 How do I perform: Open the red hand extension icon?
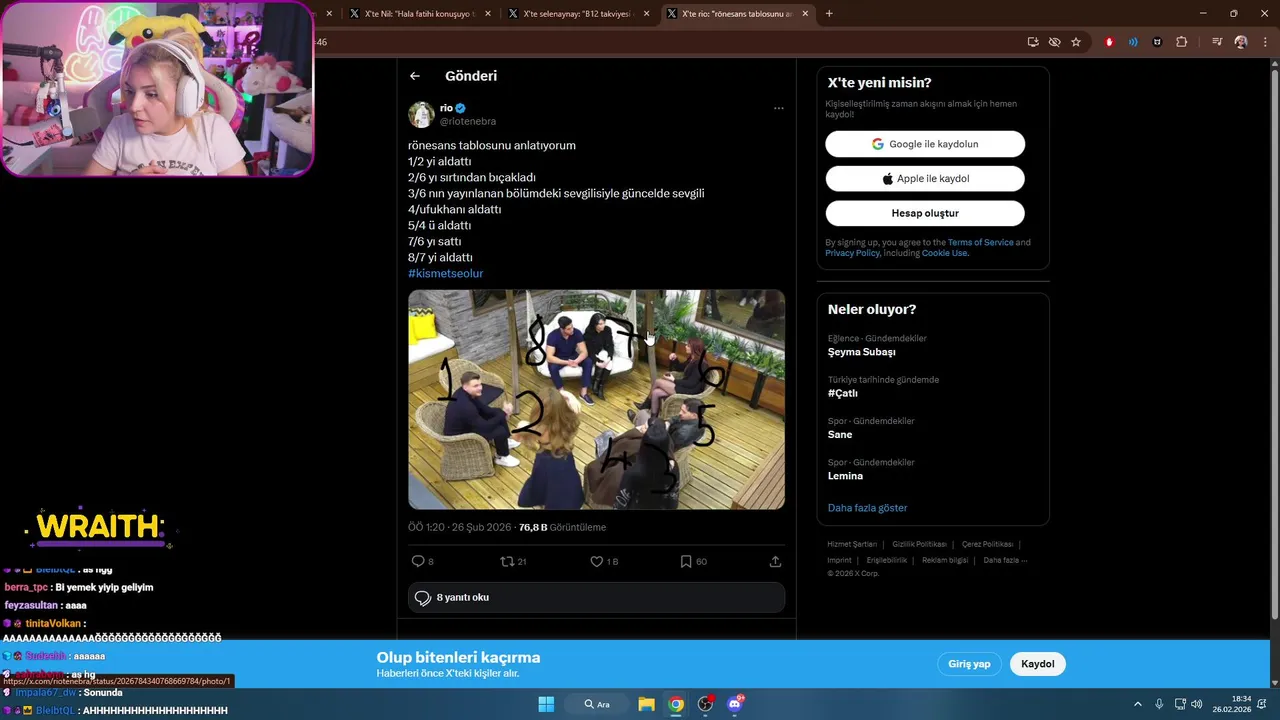tap(1109, 42)
